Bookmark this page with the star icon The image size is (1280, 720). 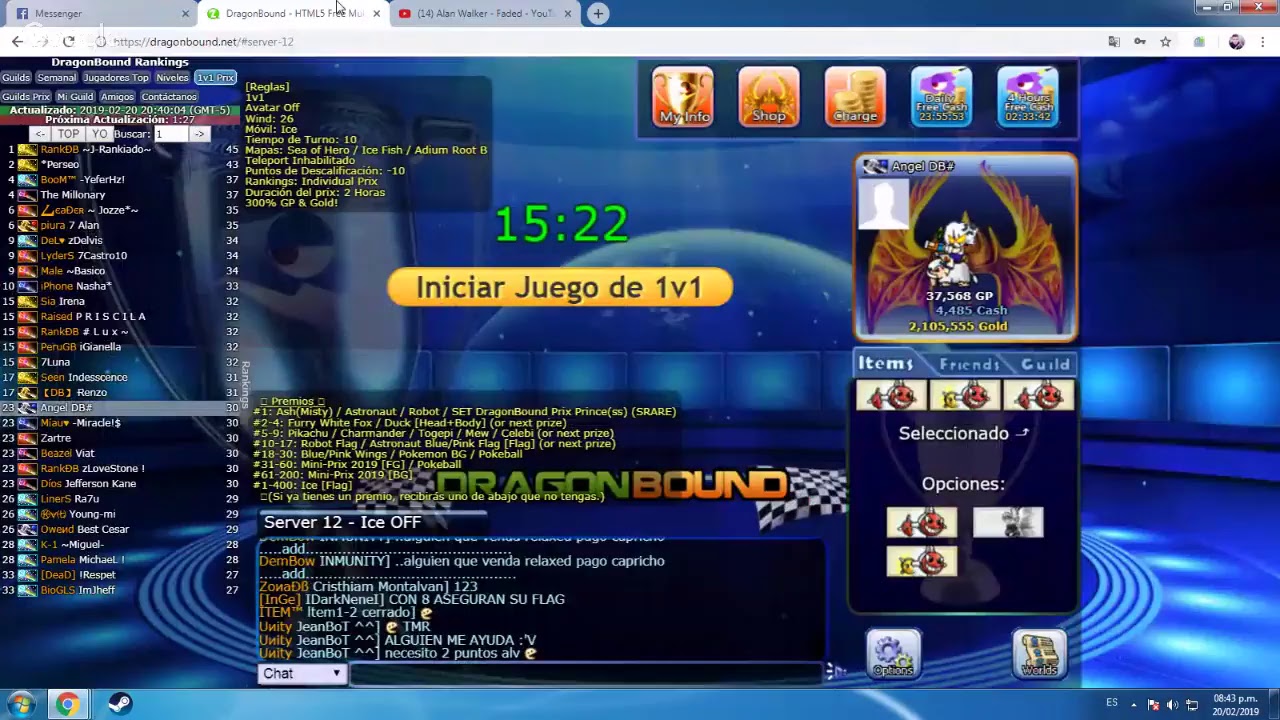tap(1165, 41)
